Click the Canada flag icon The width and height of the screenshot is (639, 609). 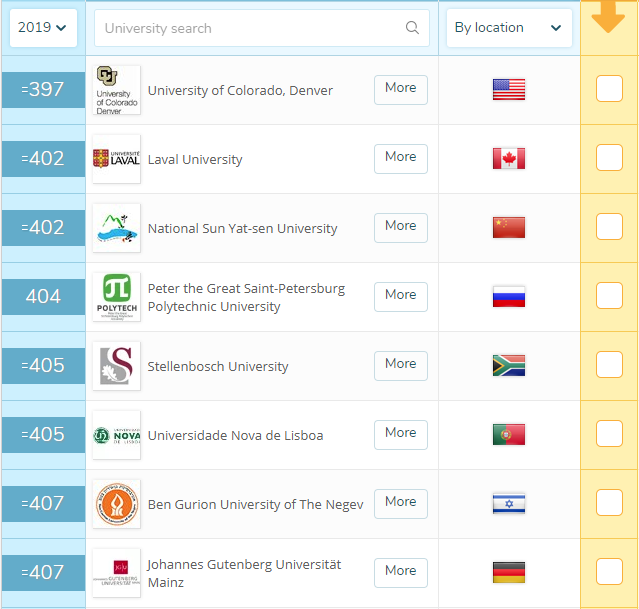tap(509, 159)
